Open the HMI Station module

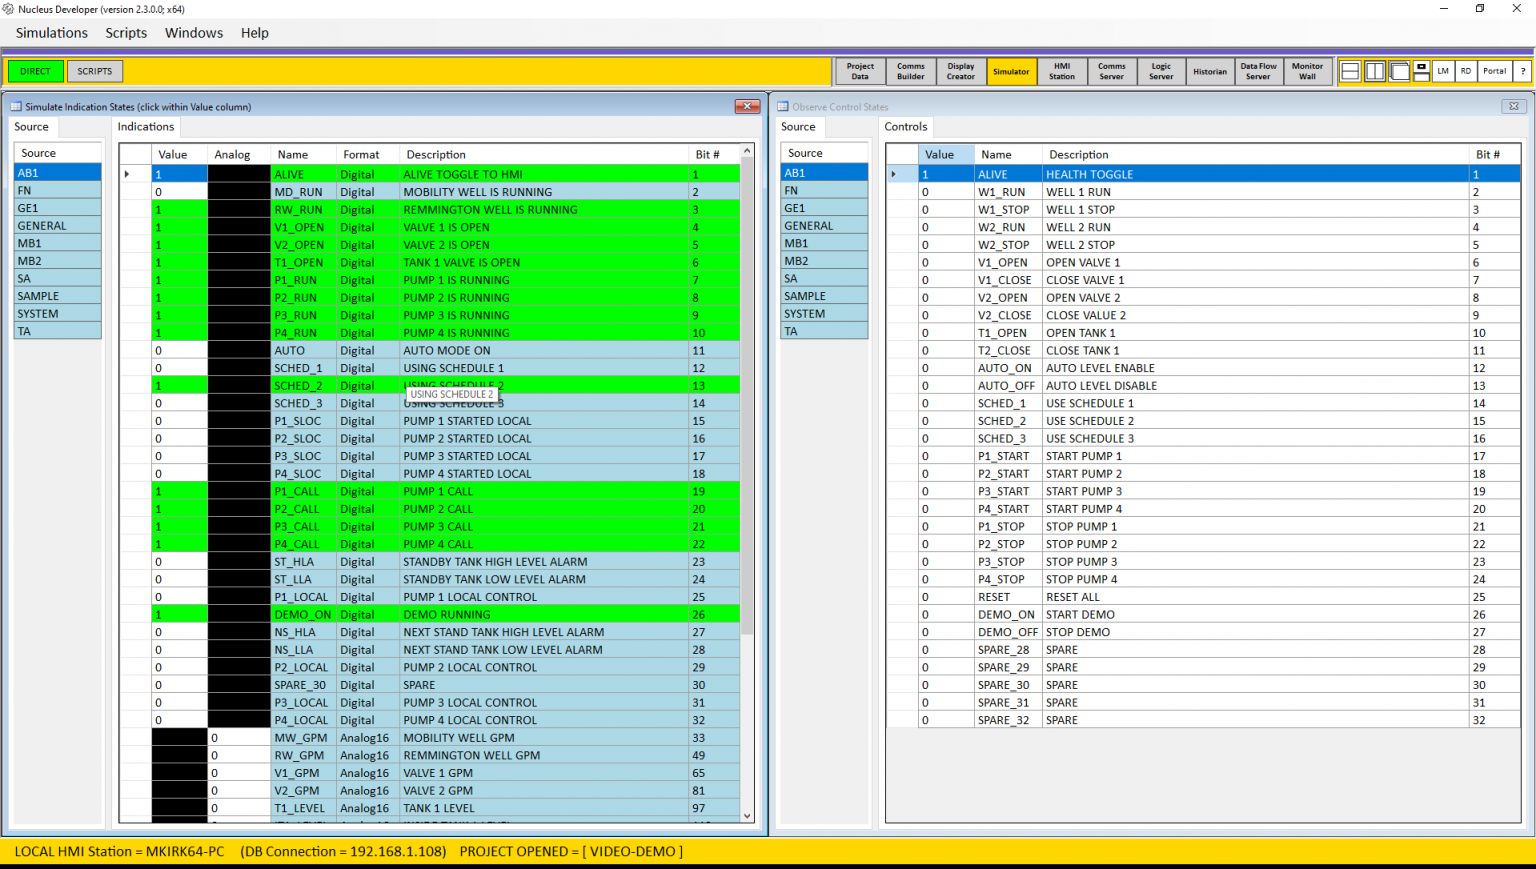pyautogui.click(x=1061, y=71)
